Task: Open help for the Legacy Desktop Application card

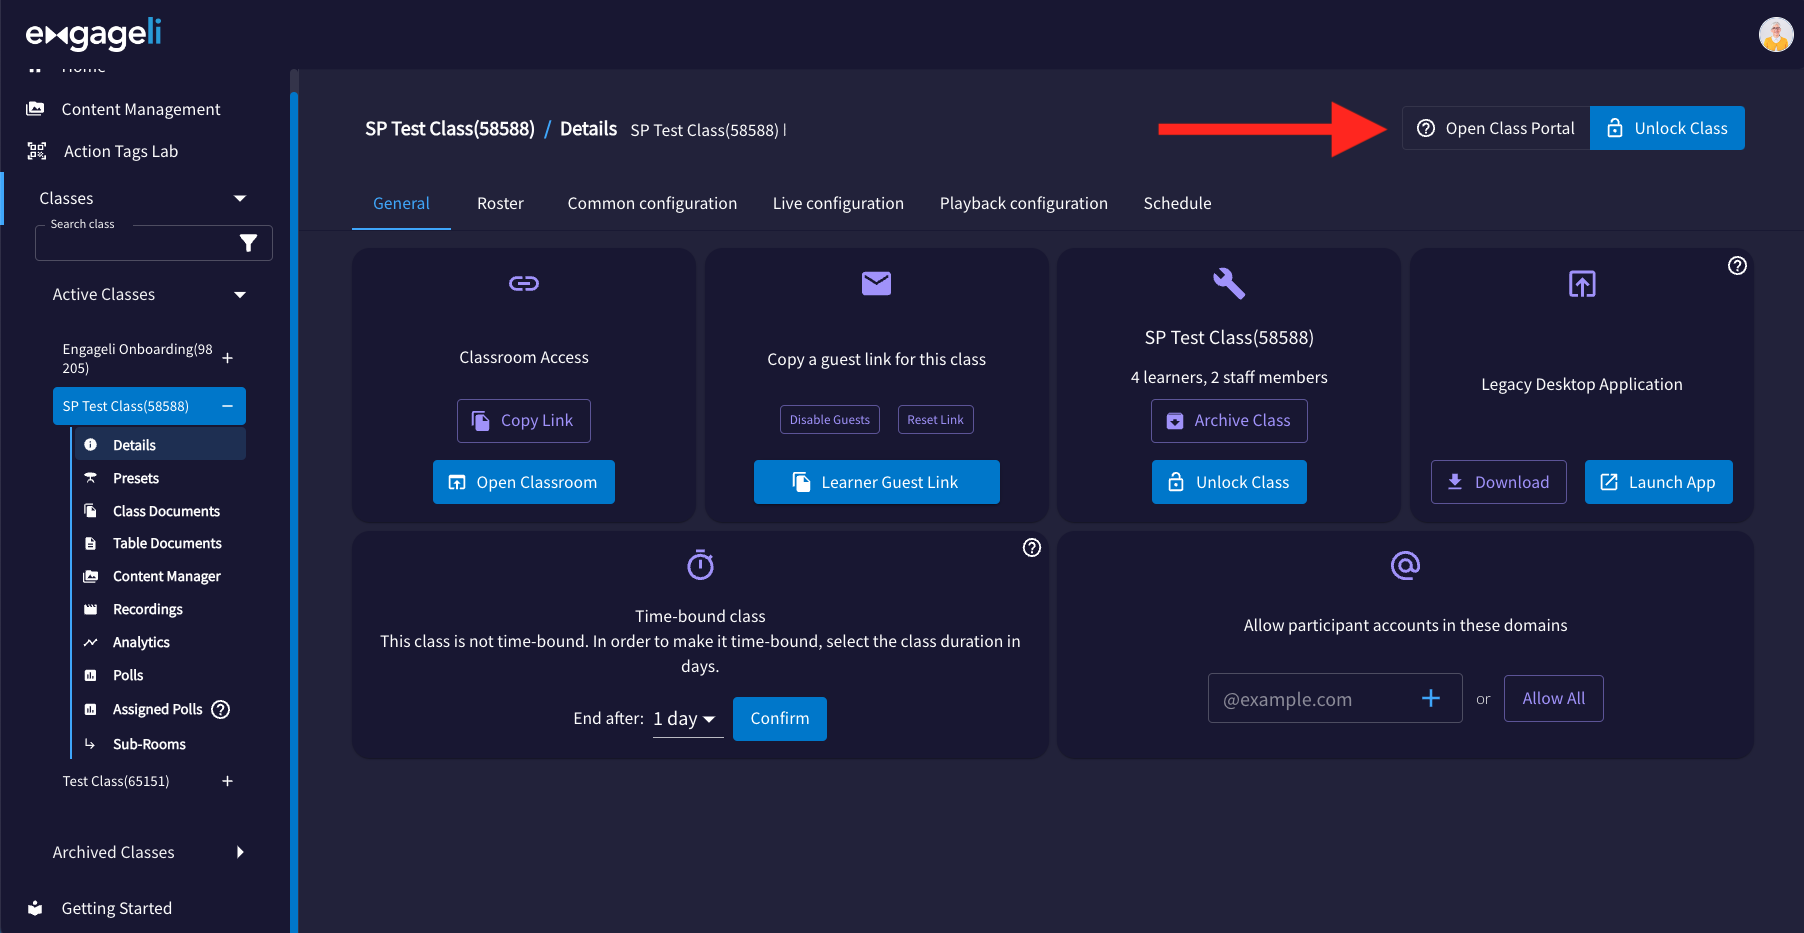Action: pos(1737,266)
